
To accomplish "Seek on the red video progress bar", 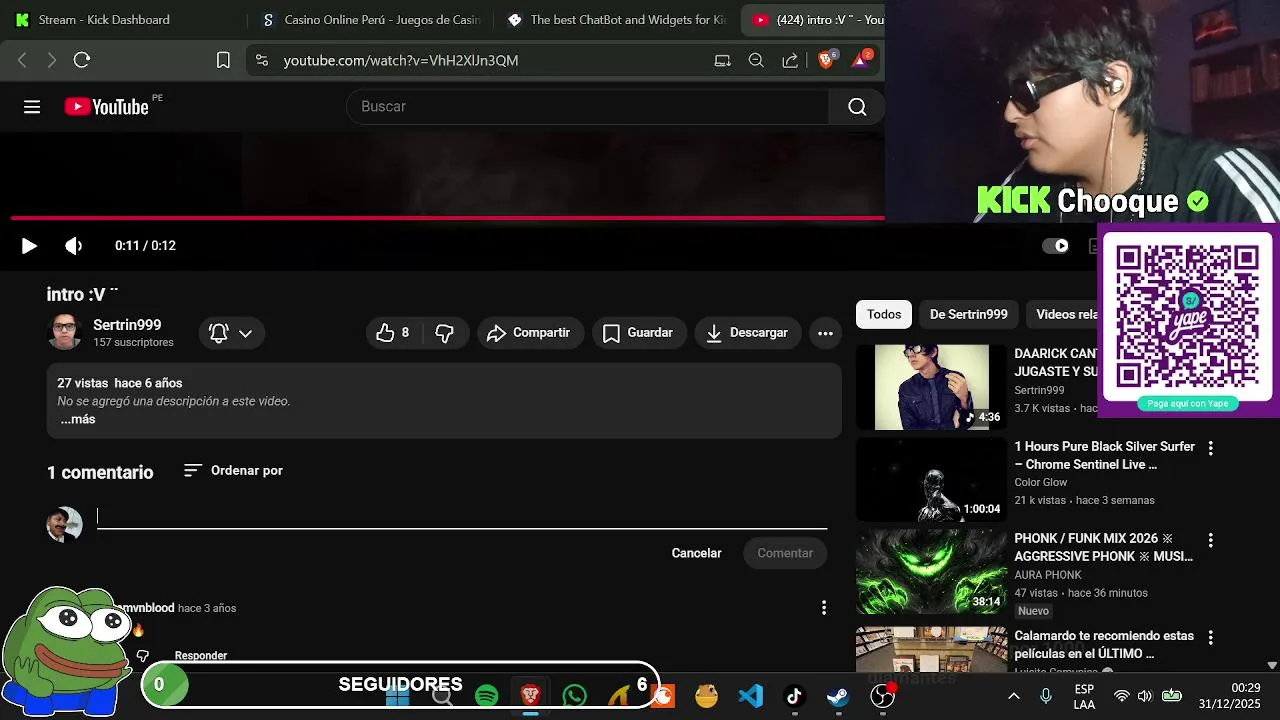I will point(447,217).
